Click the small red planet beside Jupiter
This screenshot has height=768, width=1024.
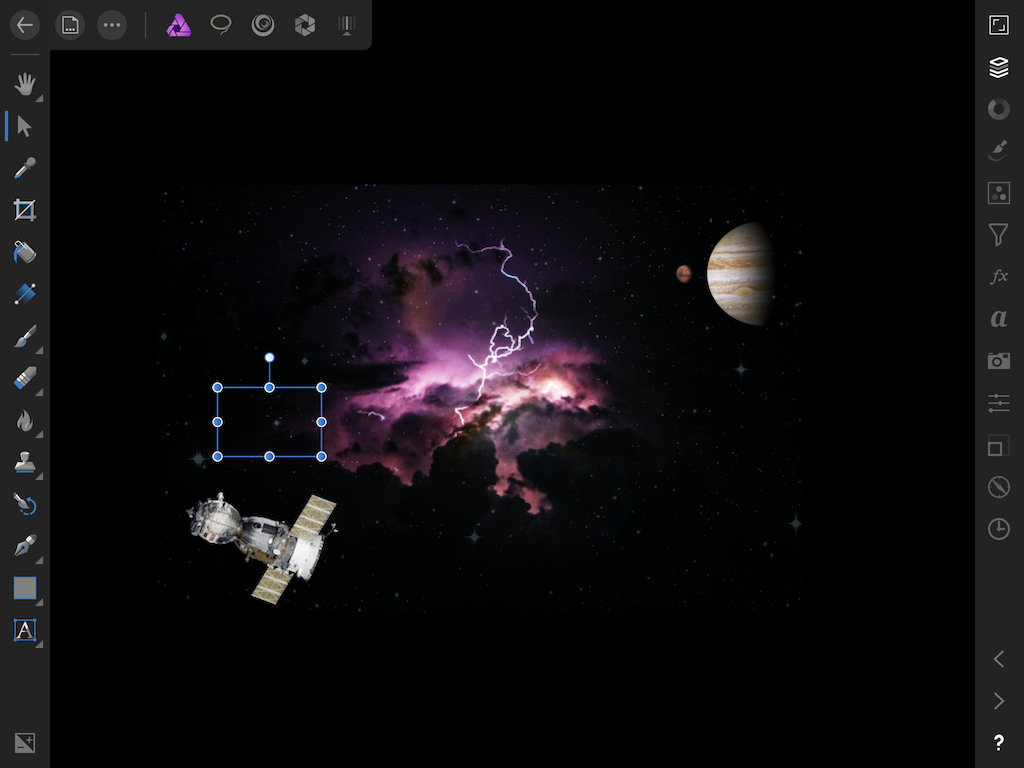(x=684, y=274)
